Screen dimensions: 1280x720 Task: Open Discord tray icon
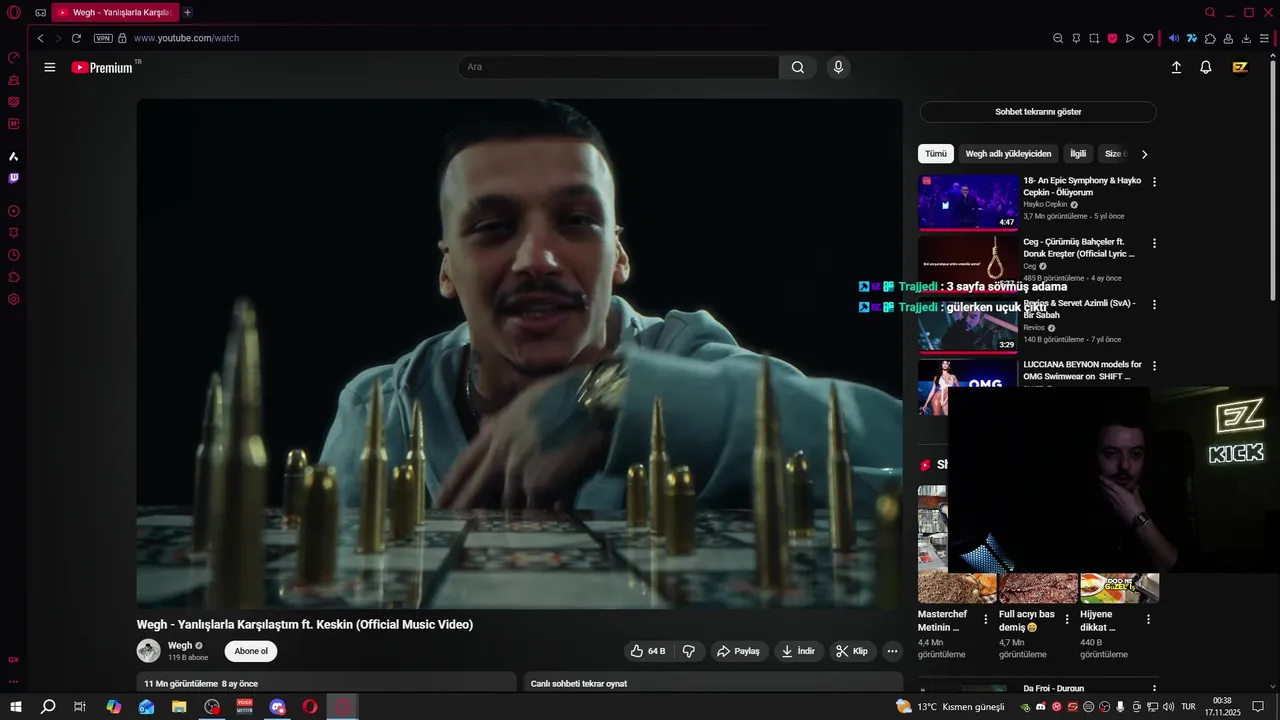pos(1040,707)
